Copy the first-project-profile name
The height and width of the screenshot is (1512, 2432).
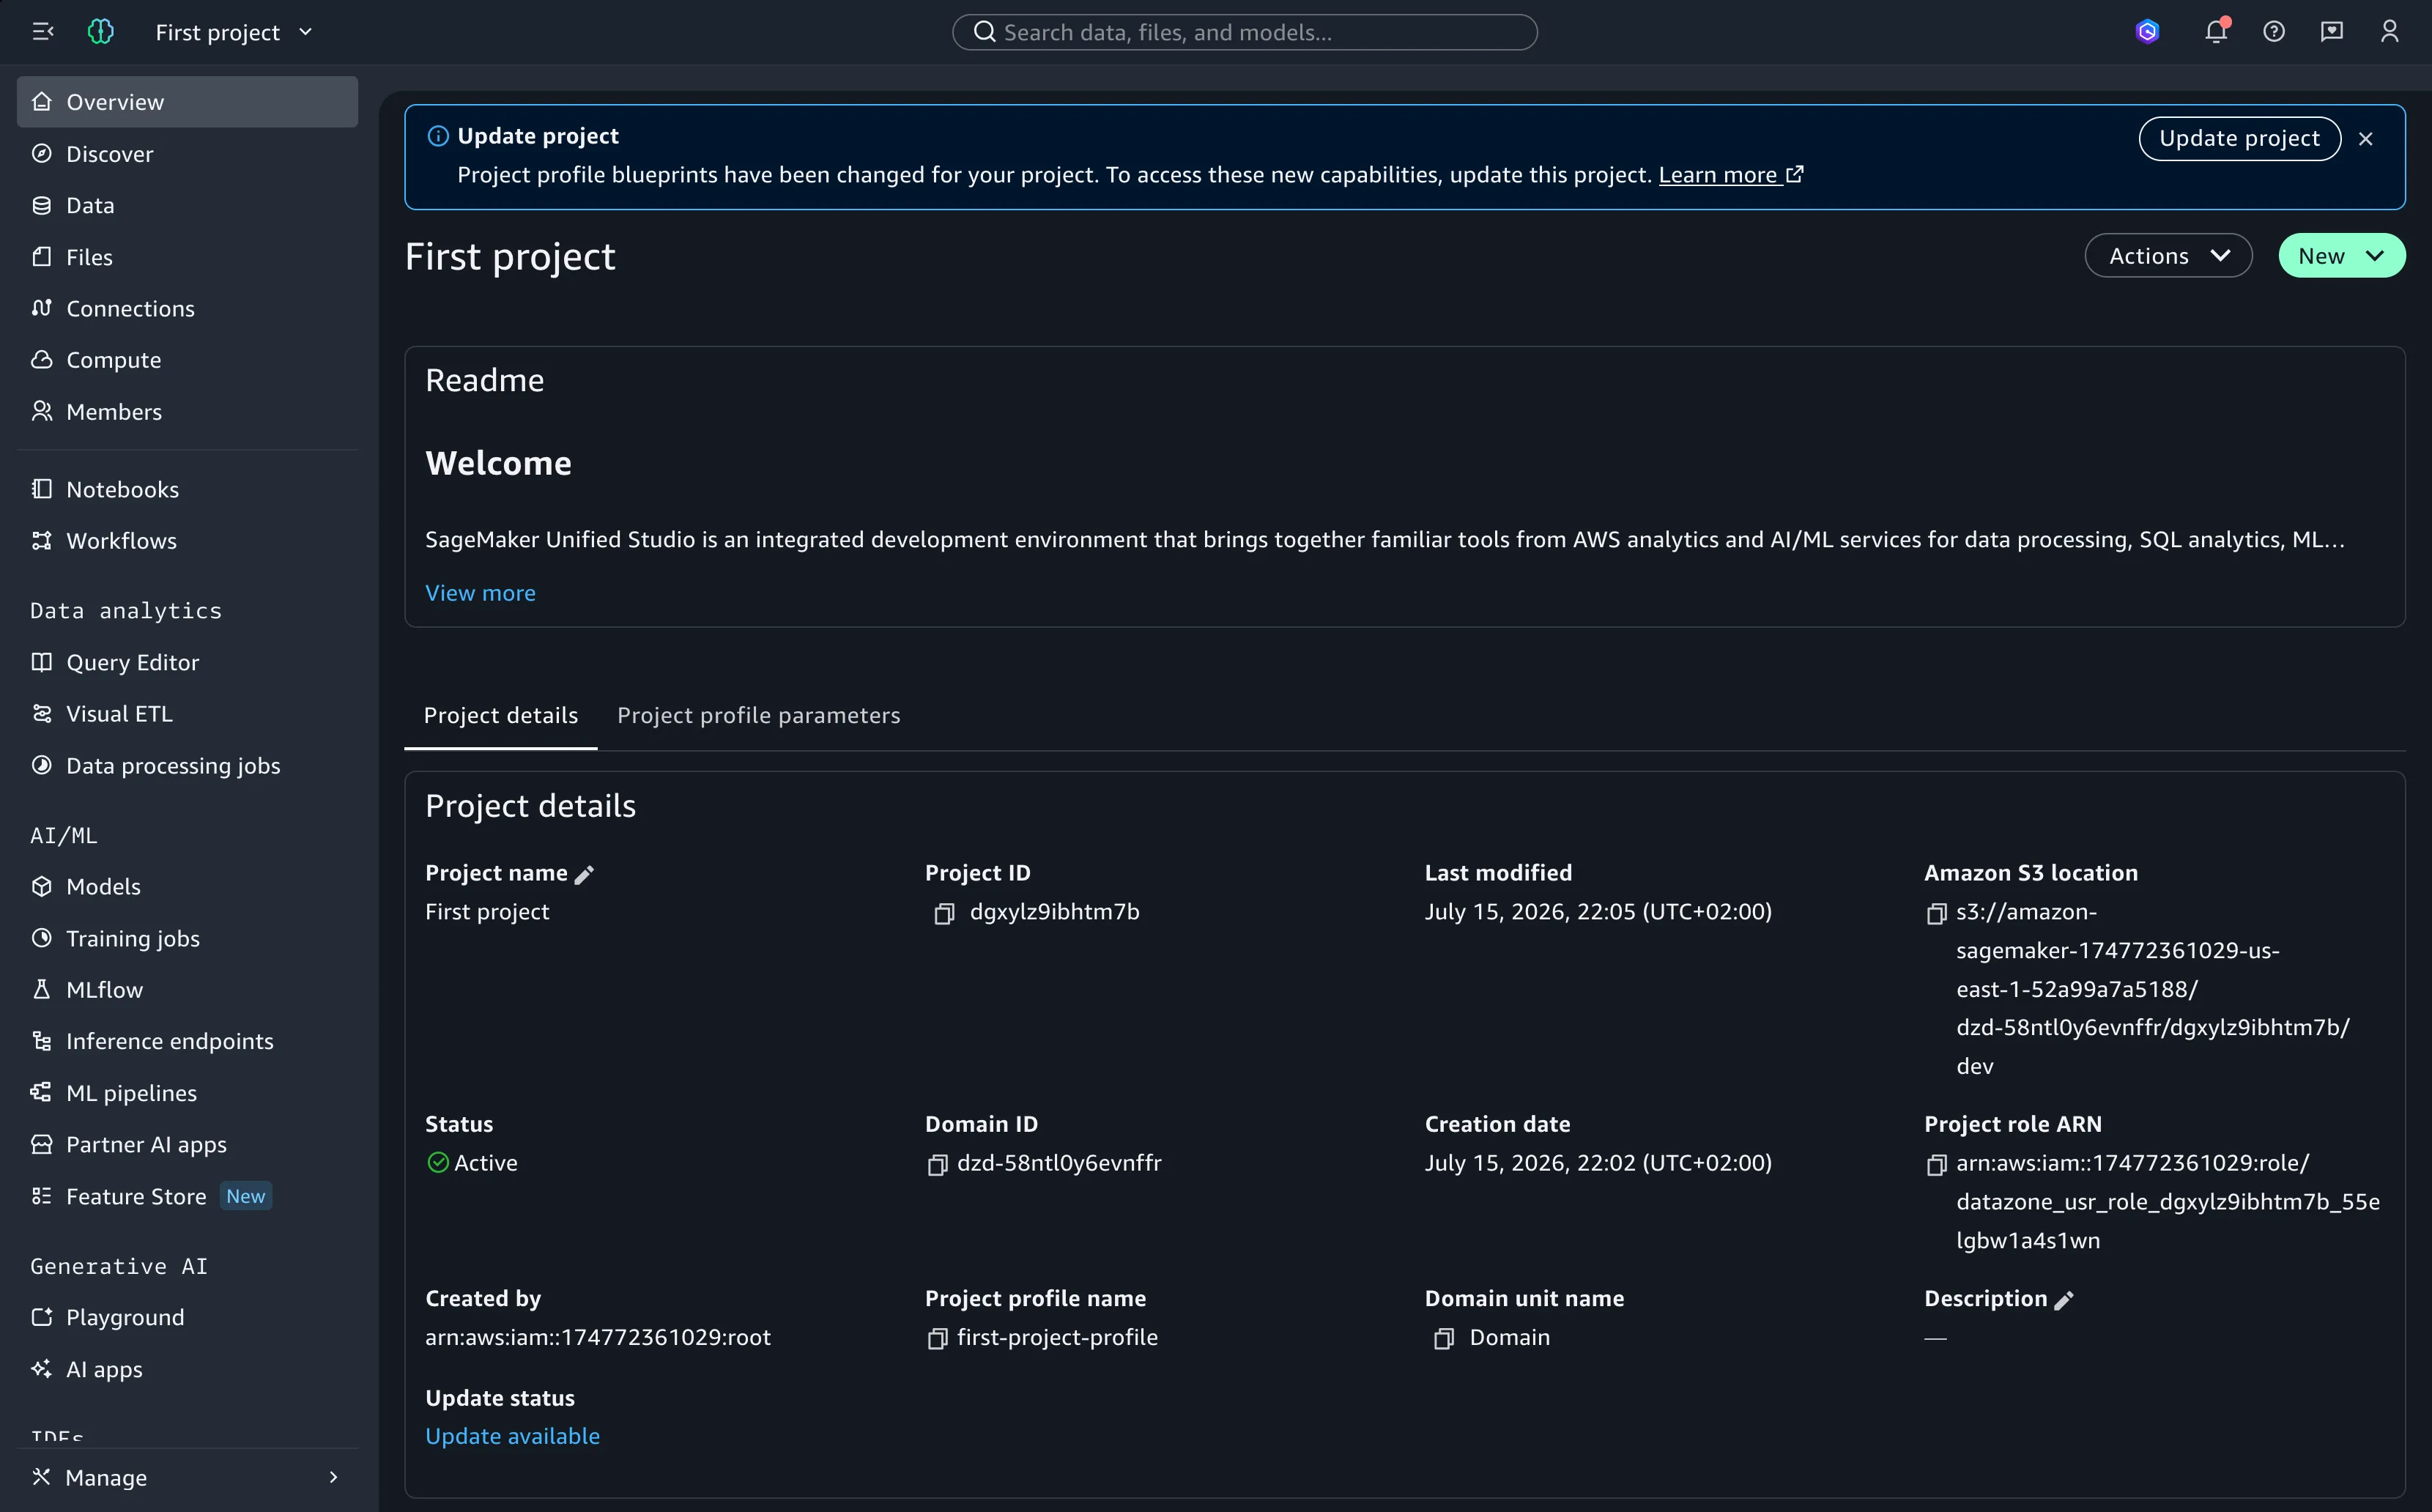(936, 1338)
